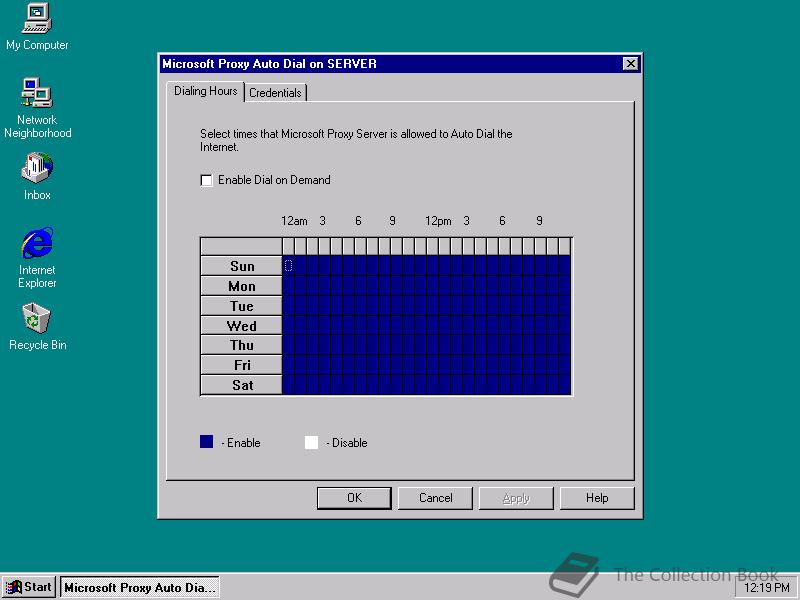800x600 pixels.
Task: Select the entire Thu row header
Action: pyautogui.click(x=241, y=345)
